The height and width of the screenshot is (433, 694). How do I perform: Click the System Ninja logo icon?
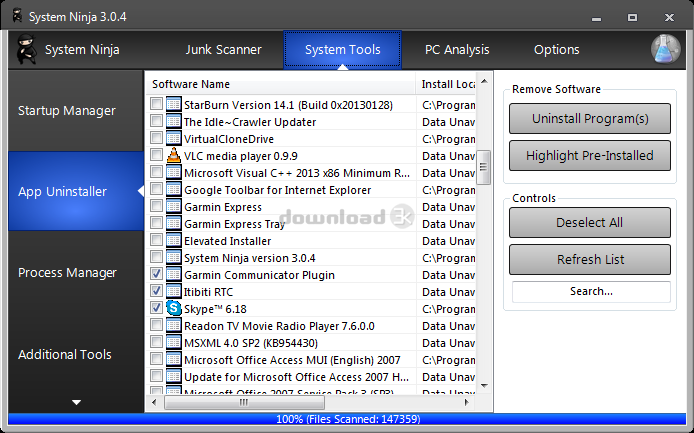[x=26, y=50]
